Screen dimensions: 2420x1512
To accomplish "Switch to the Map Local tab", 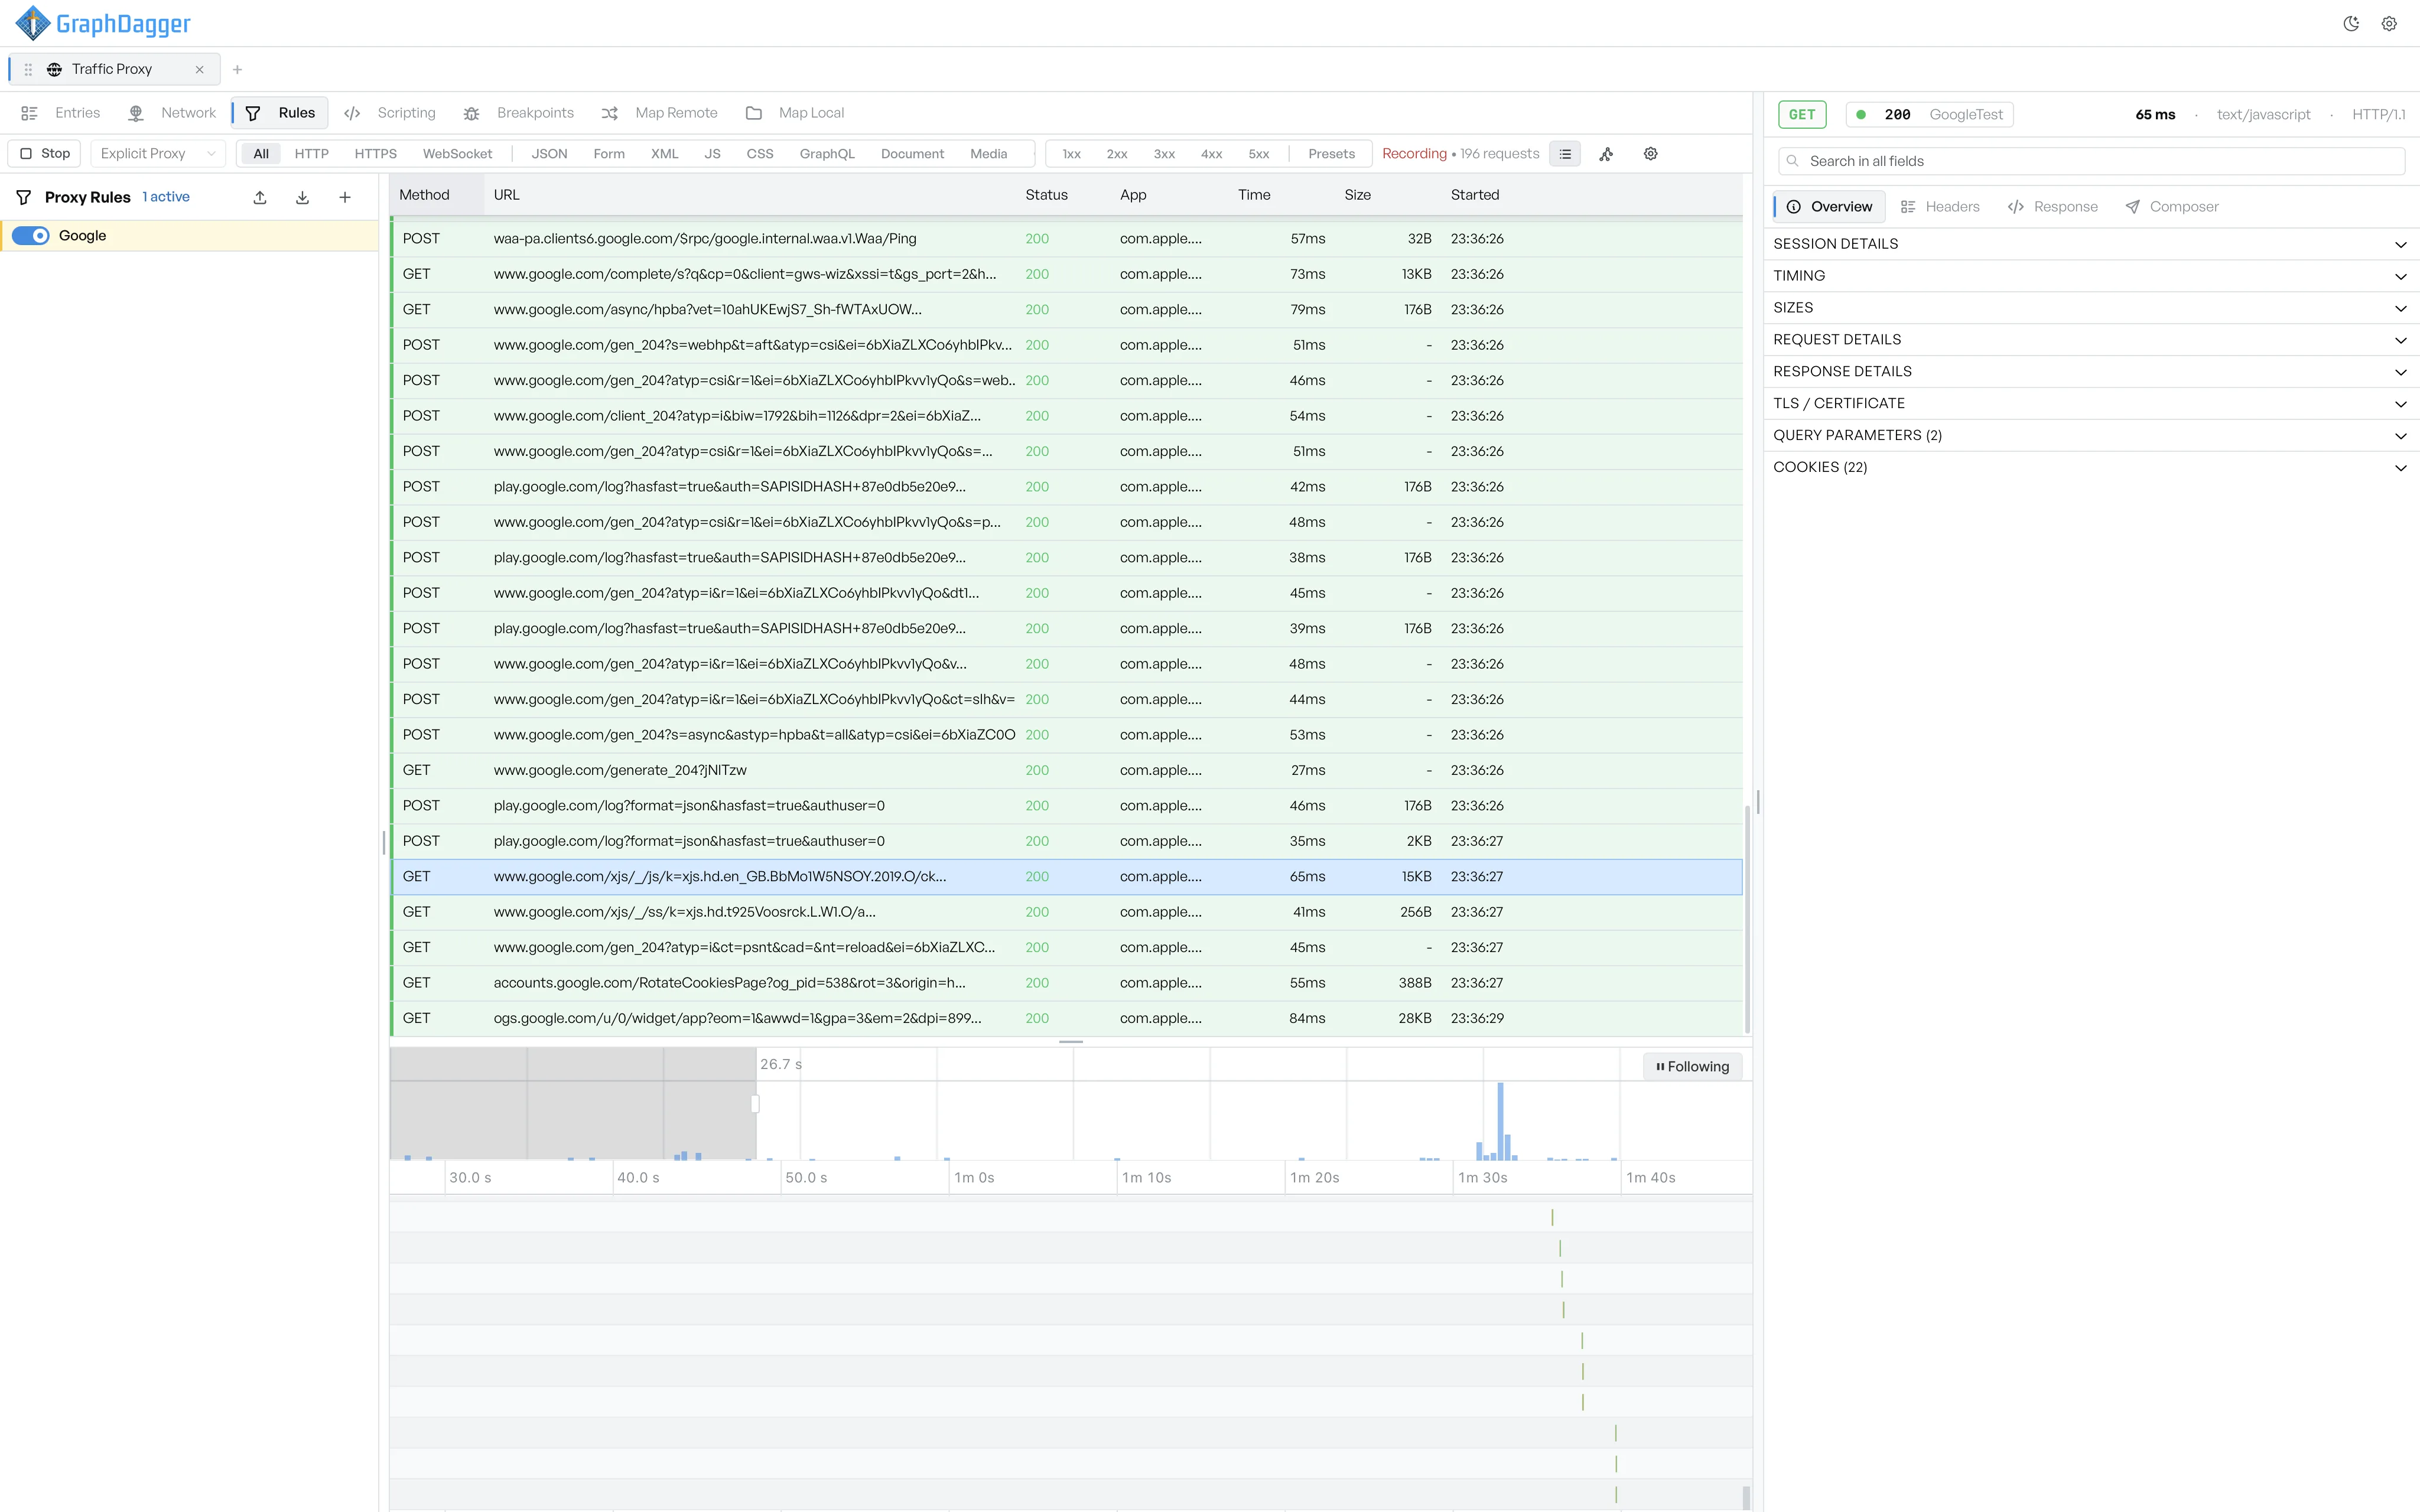I will 795,113.
